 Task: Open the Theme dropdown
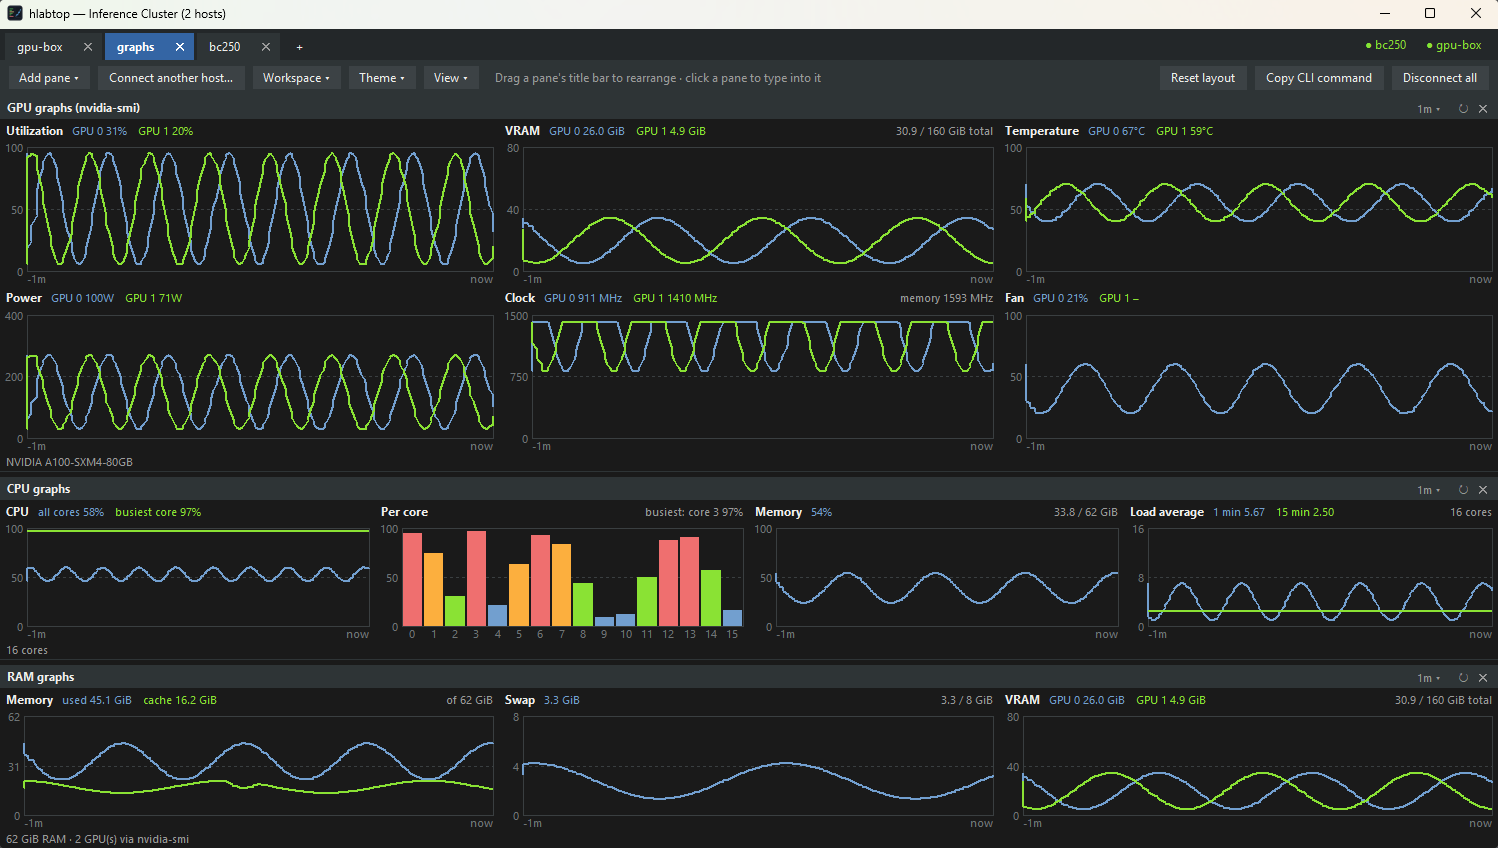click(x=382, y=78)
